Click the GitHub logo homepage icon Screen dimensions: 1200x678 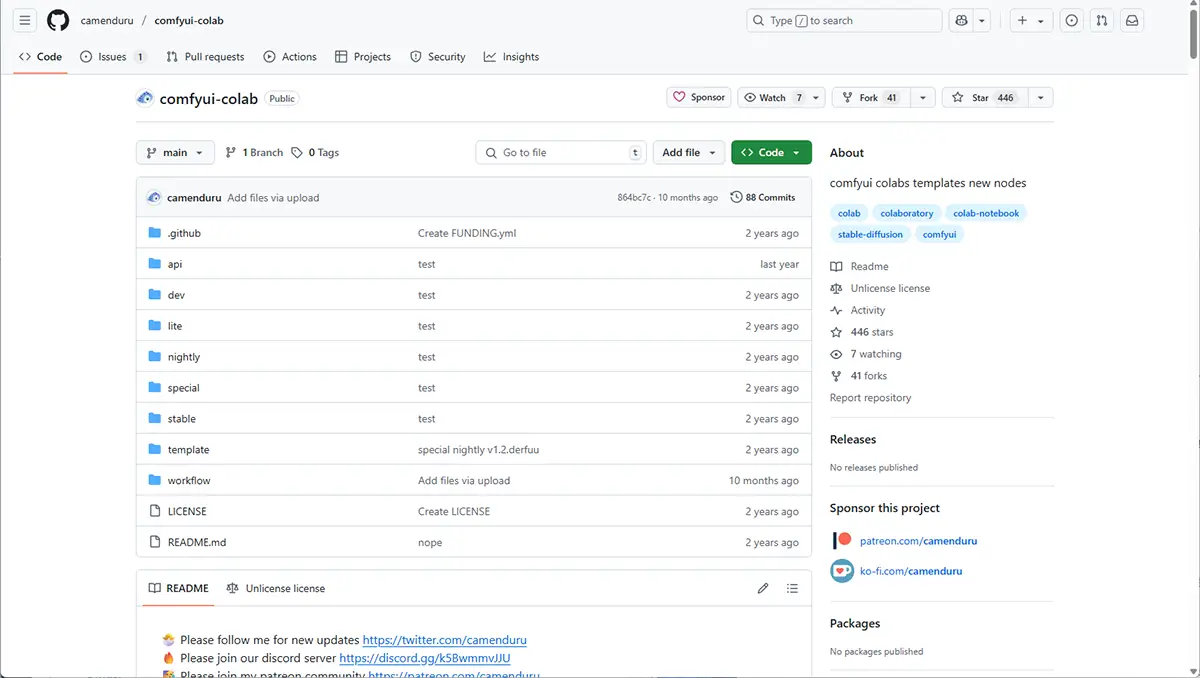pyautogui.click(x=58, y=20)
